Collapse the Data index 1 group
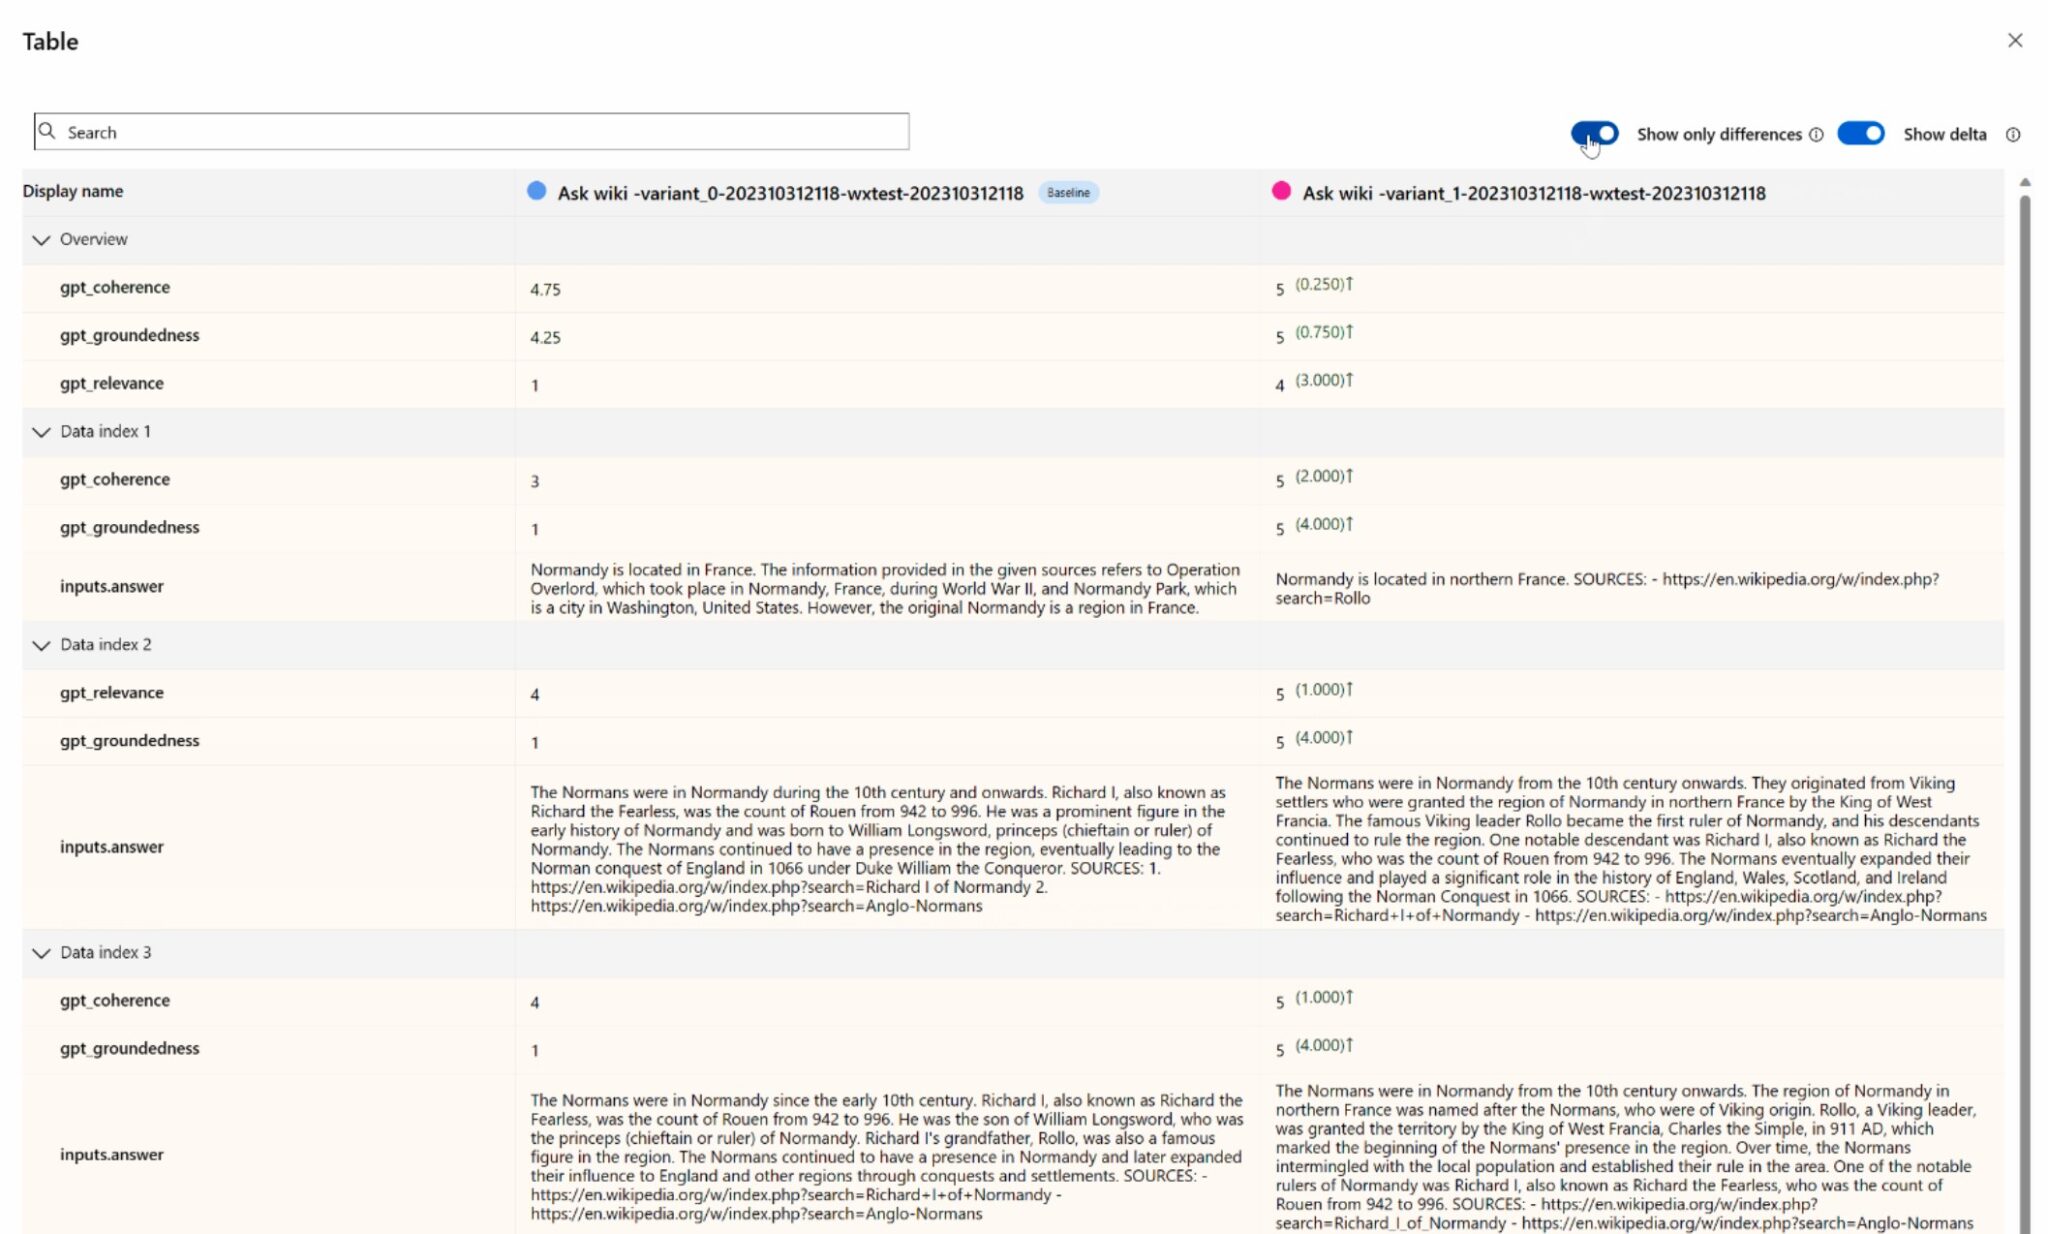 click(x=41, y=432)
